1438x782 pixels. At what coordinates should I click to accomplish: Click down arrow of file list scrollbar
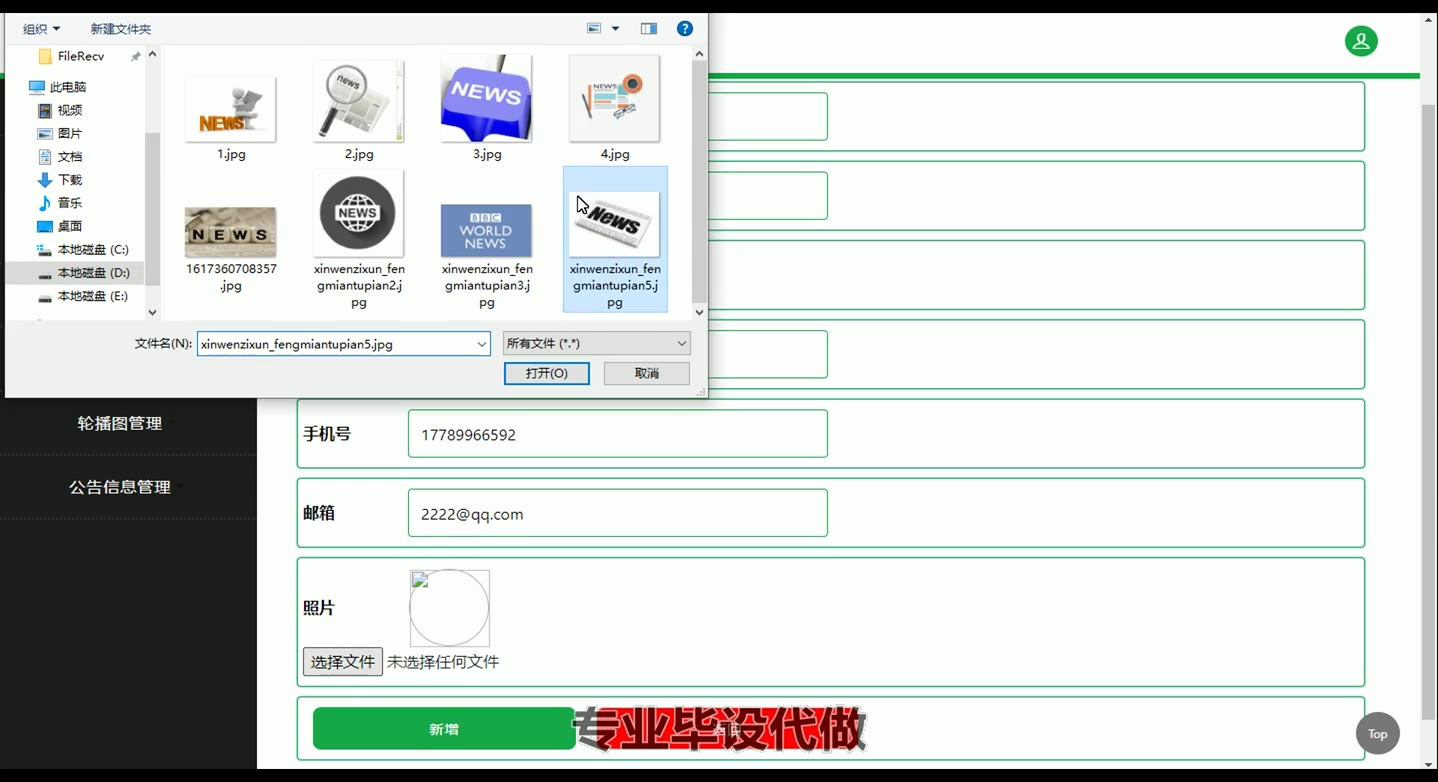699,312
